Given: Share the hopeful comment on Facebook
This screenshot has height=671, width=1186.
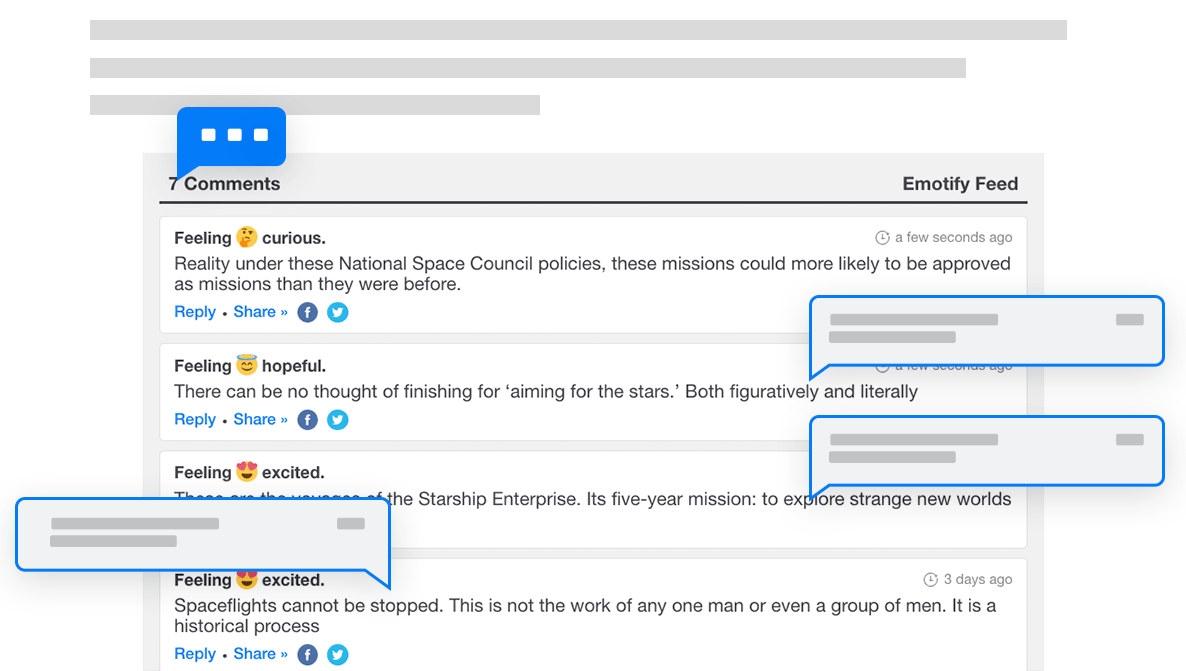Looking at the screenshot, I should coord(308,420).
